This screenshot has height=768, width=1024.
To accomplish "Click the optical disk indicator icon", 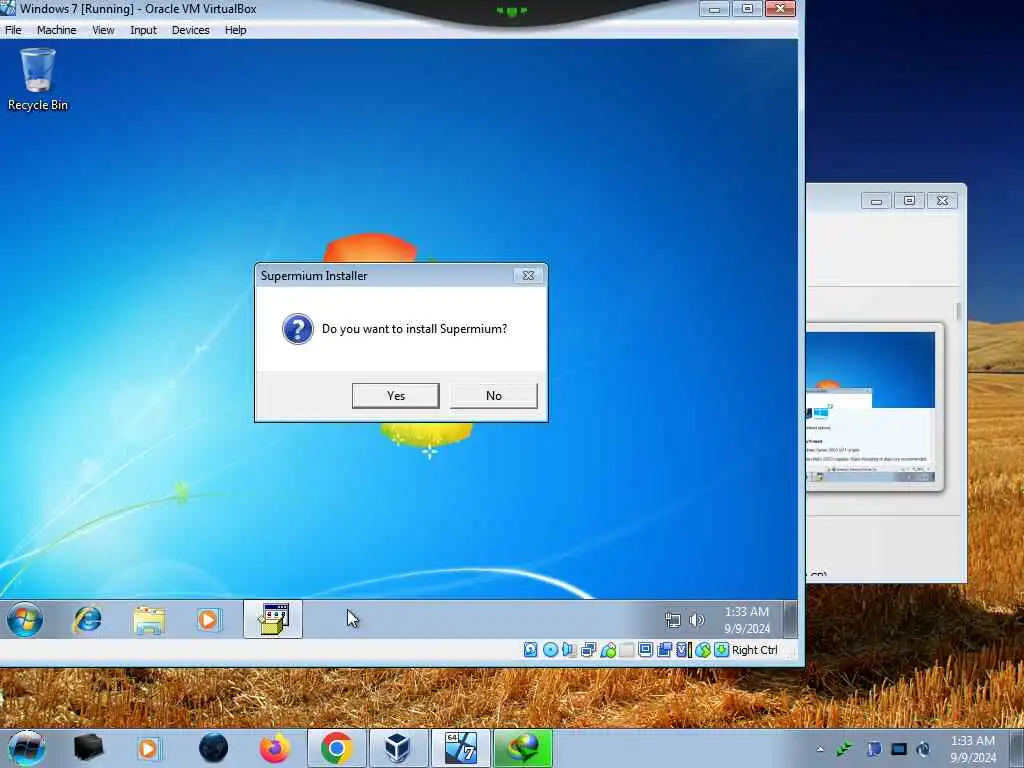I will coord(550,650).
